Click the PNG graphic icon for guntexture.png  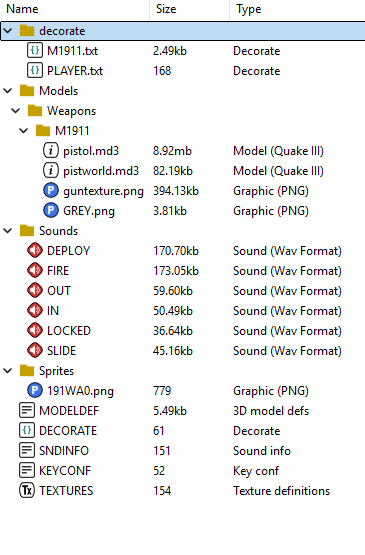coord(51,191)
